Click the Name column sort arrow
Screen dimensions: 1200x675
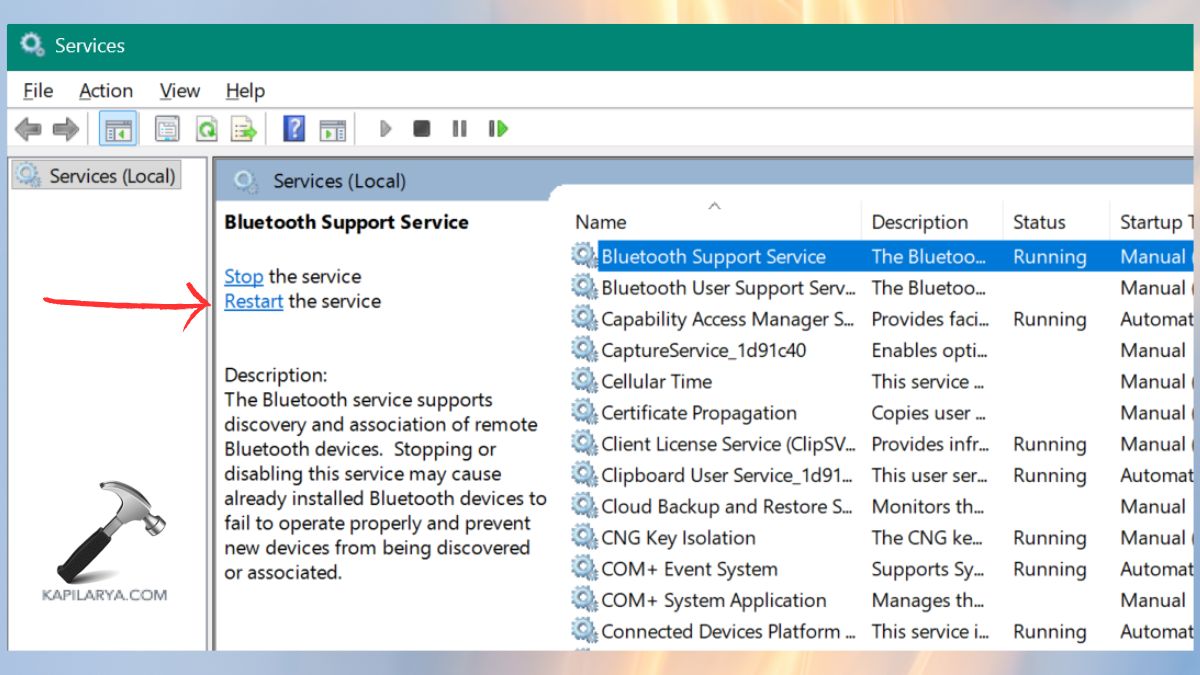click(x=714, y=205)
